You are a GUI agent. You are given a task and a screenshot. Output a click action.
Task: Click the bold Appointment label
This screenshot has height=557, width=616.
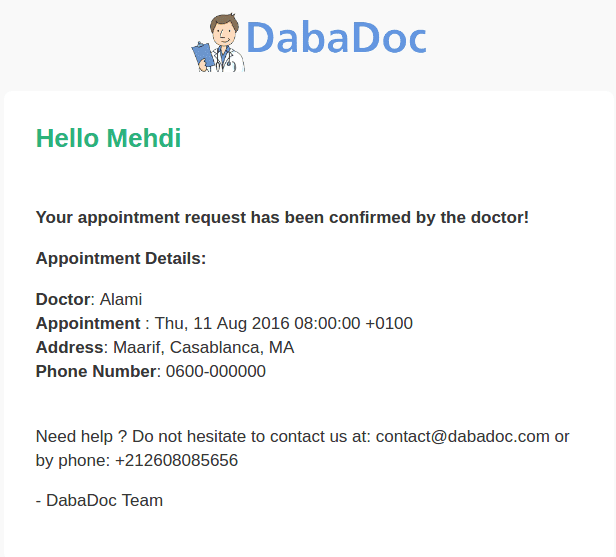click(88, 324)
